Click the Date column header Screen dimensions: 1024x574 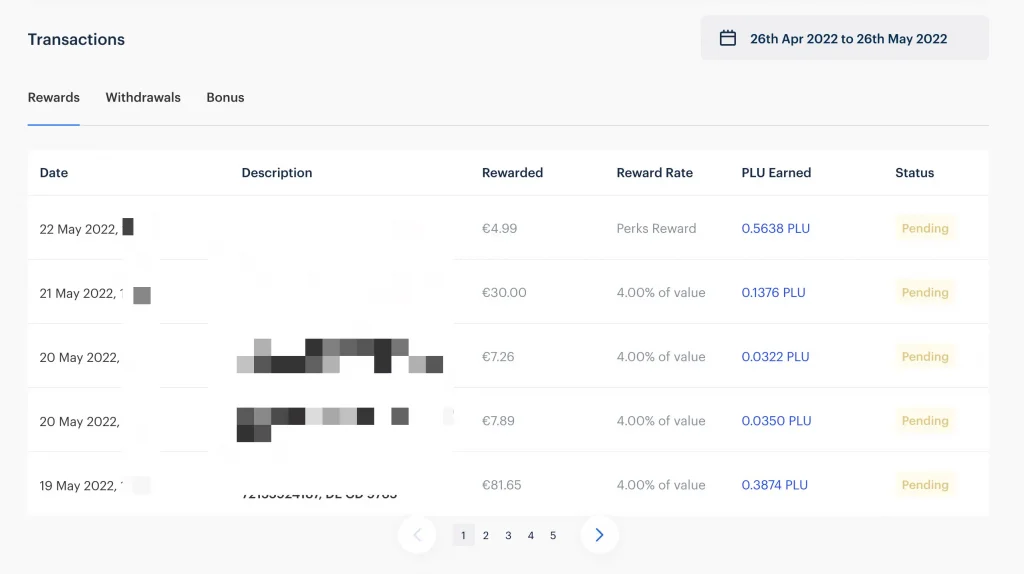pyautogui.click(x=54, y=173)
